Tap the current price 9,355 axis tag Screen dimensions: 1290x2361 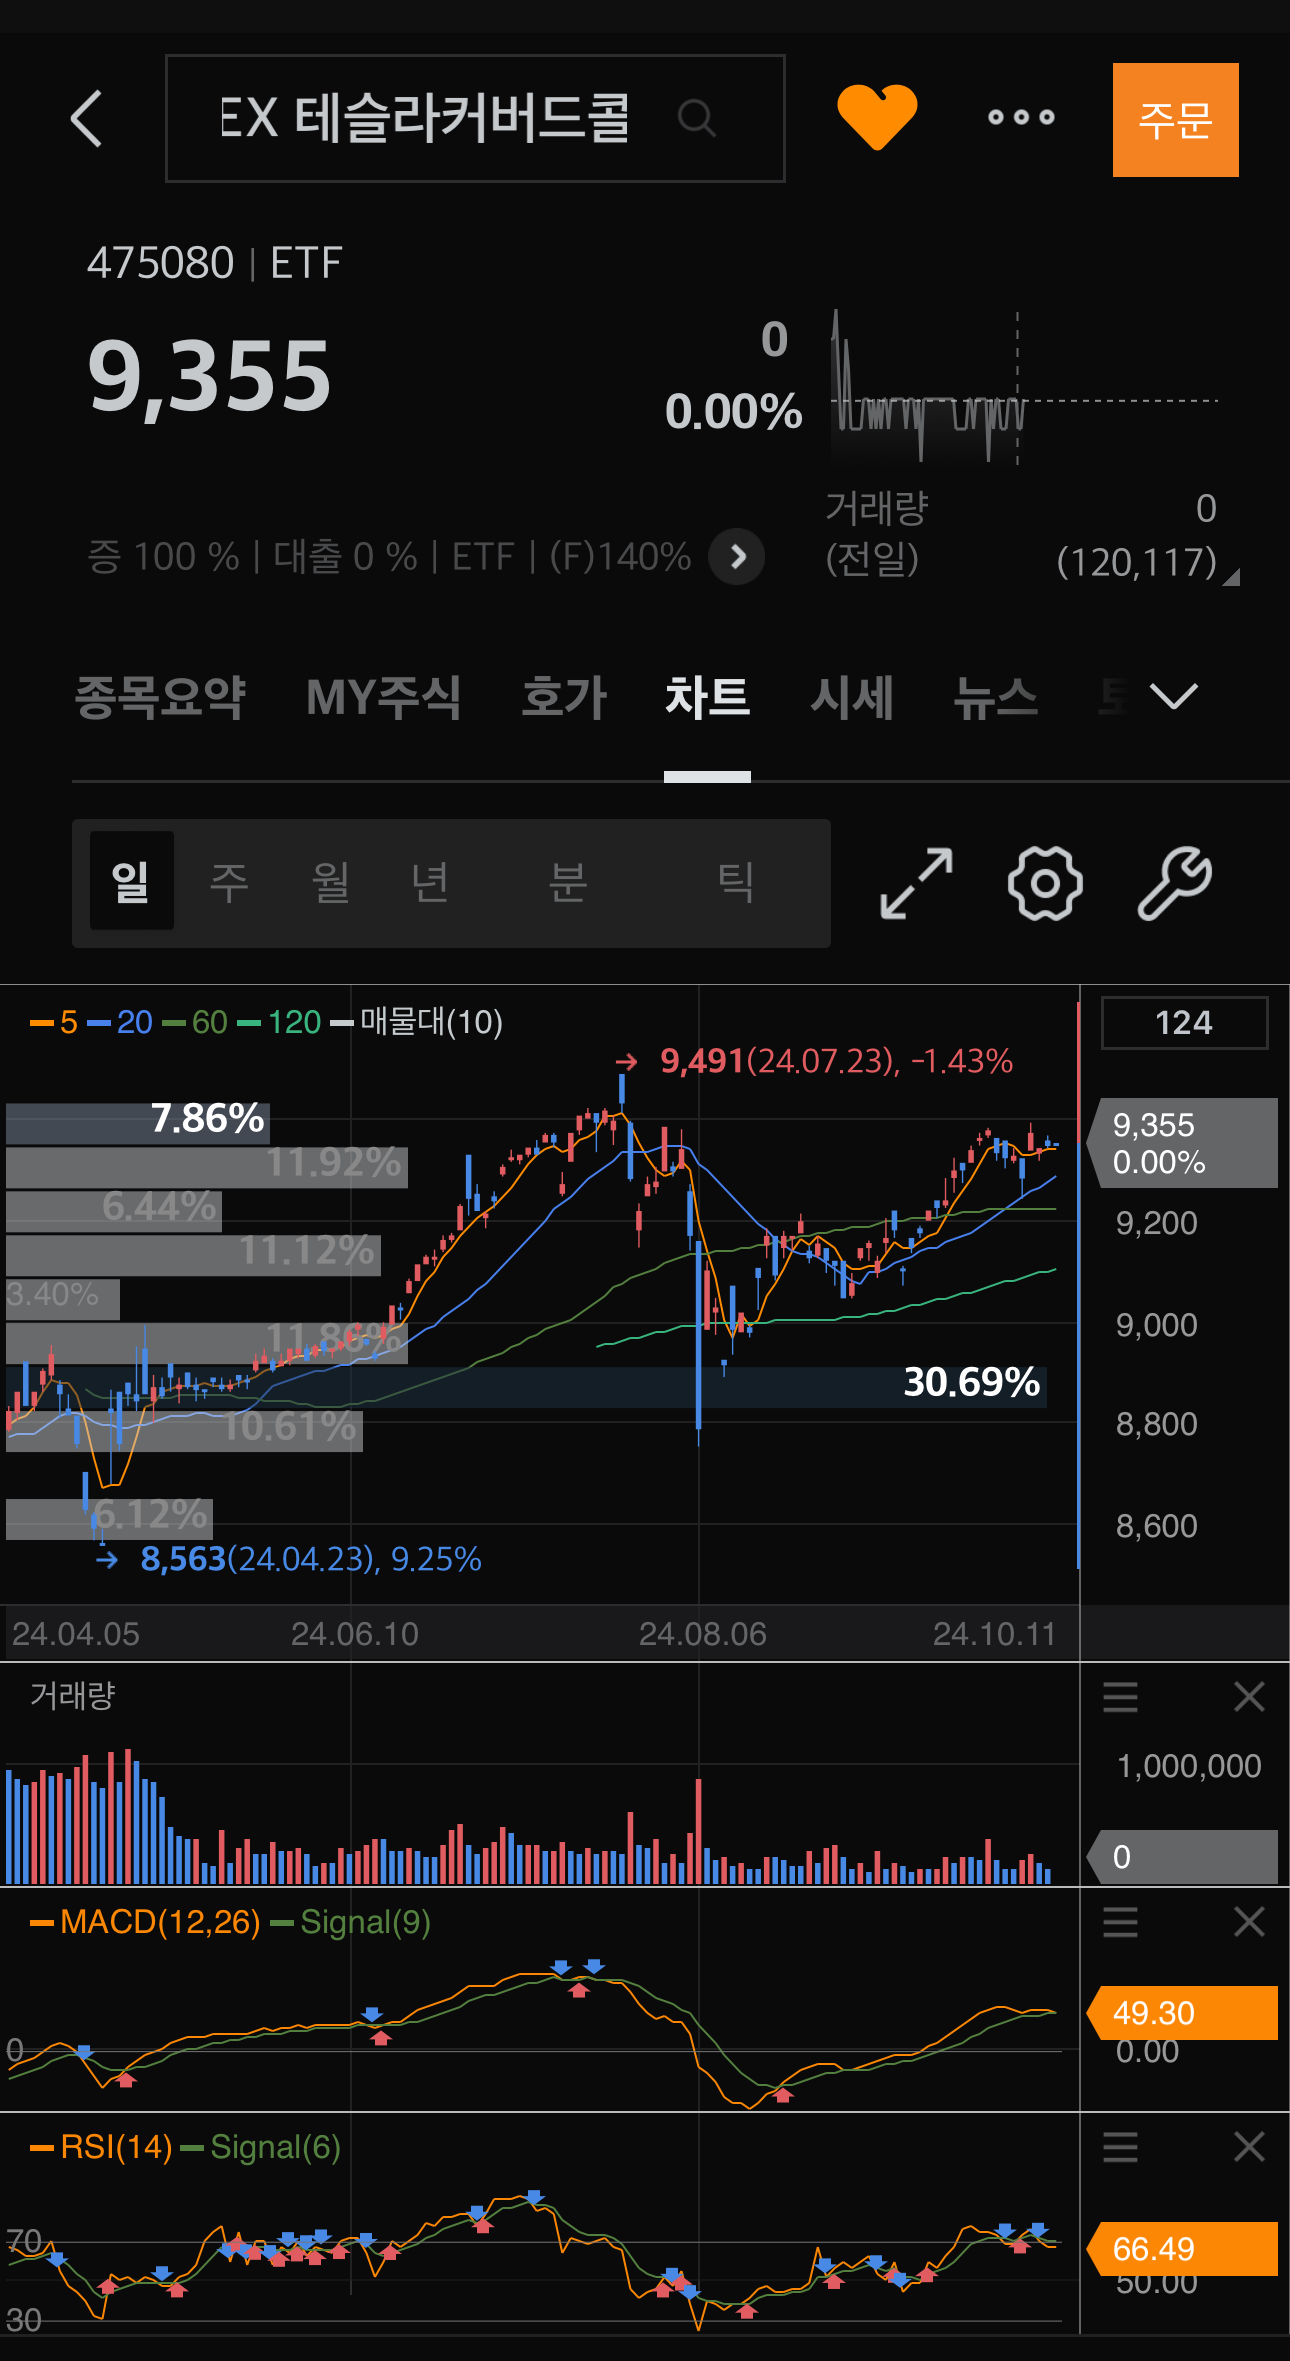pyautogui.click(x=1184, y=1143)
